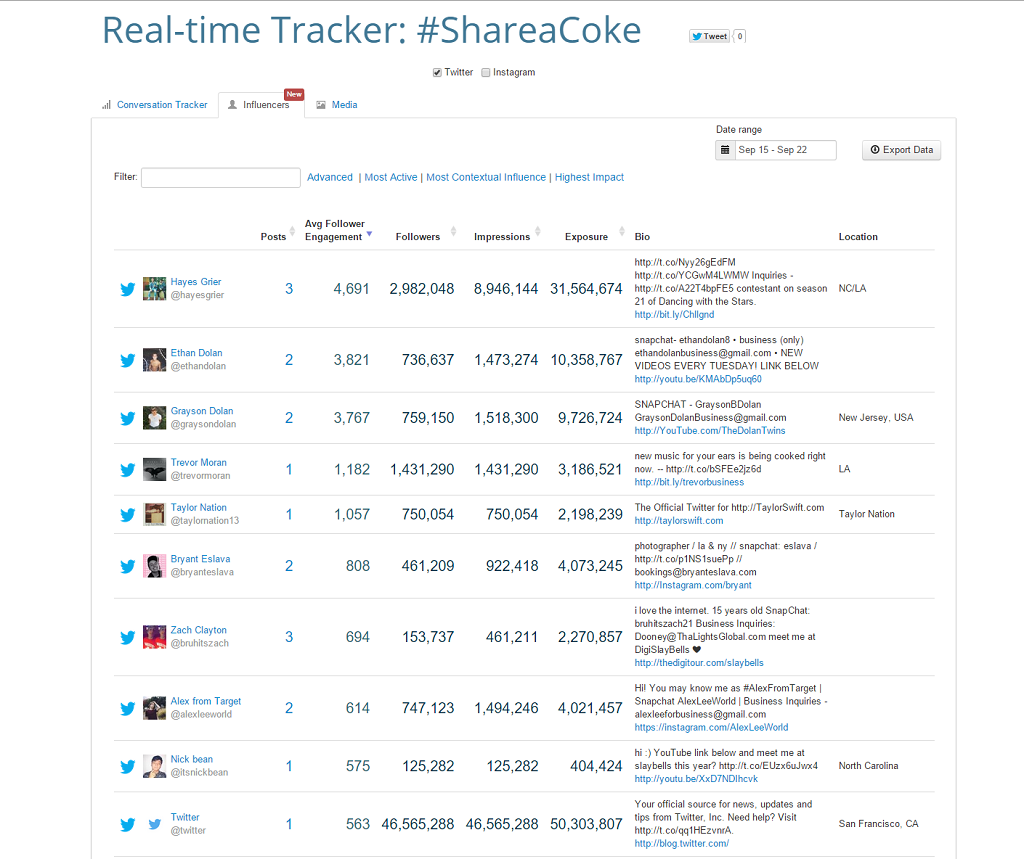1024x859 pixels.
Task: Open Bryant Eslava avatar thumbnail
Action: click(x=154, y=566)
